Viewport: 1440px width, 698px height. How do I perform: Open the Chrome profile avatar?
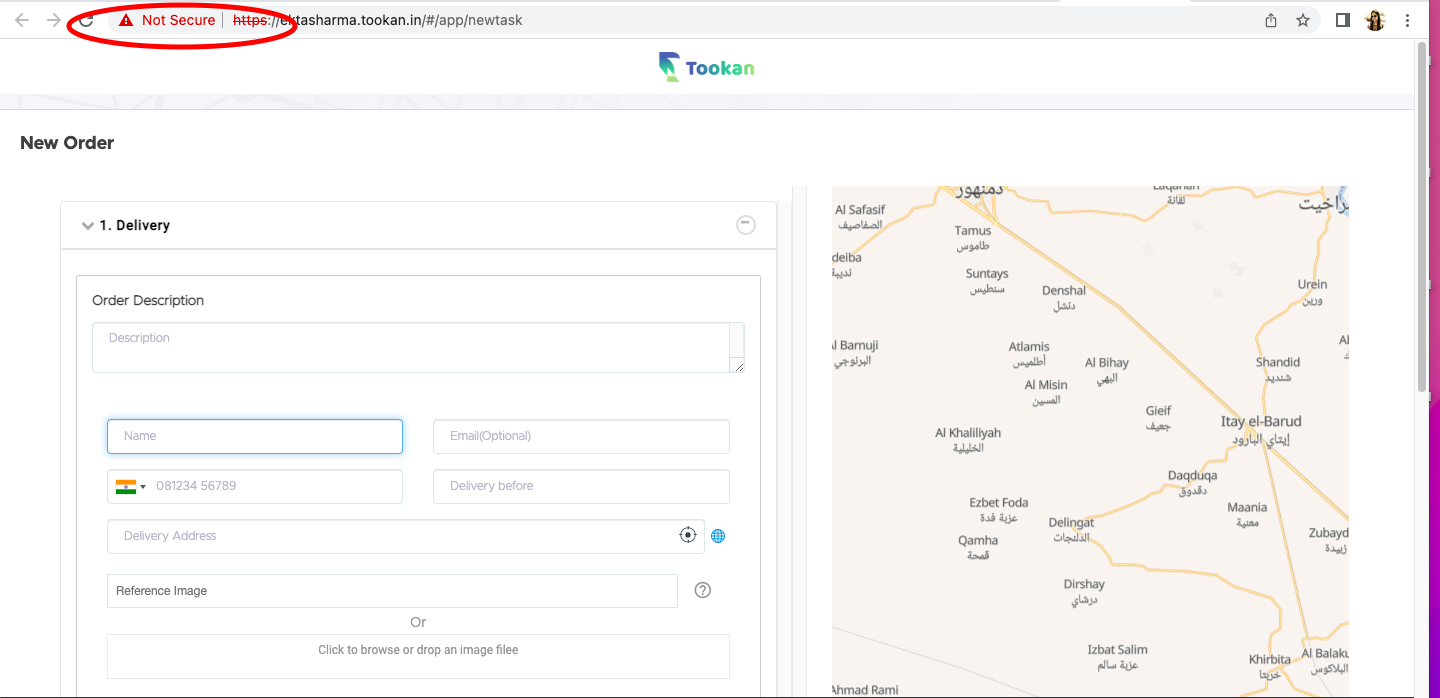tap(1375, 20)
